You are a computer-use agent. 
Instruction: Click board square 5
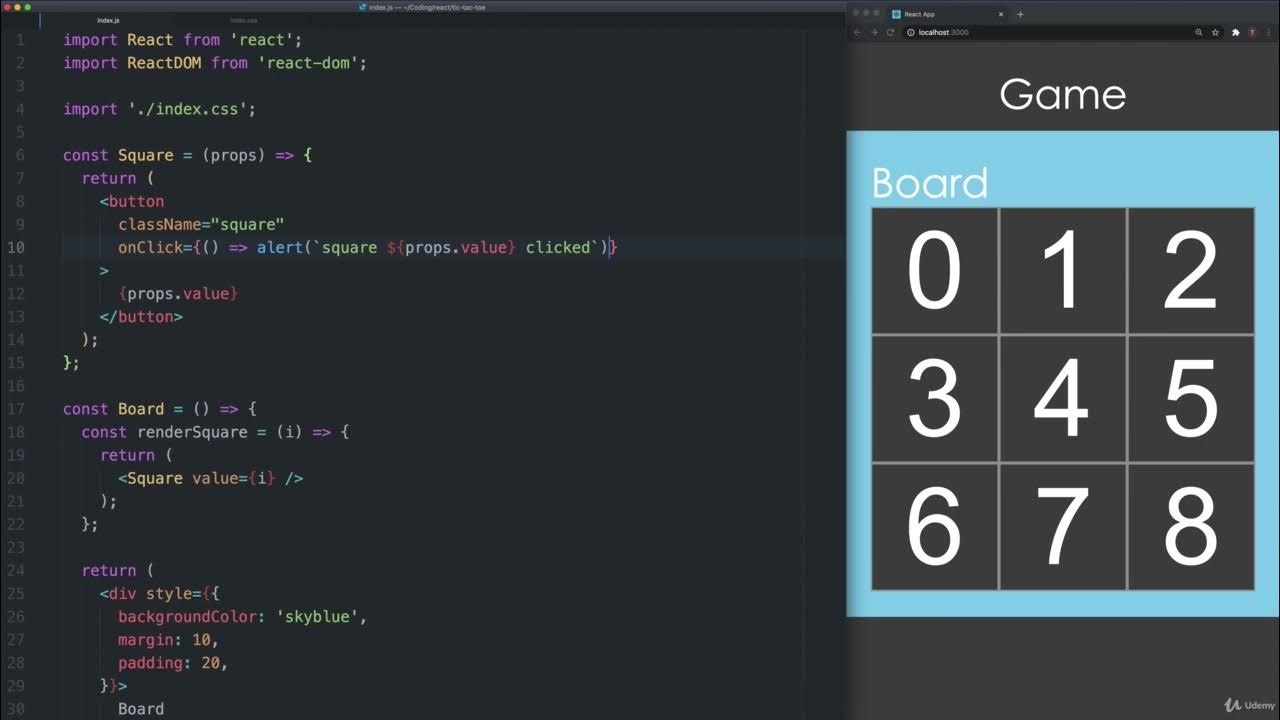(x=1190, y=399)
